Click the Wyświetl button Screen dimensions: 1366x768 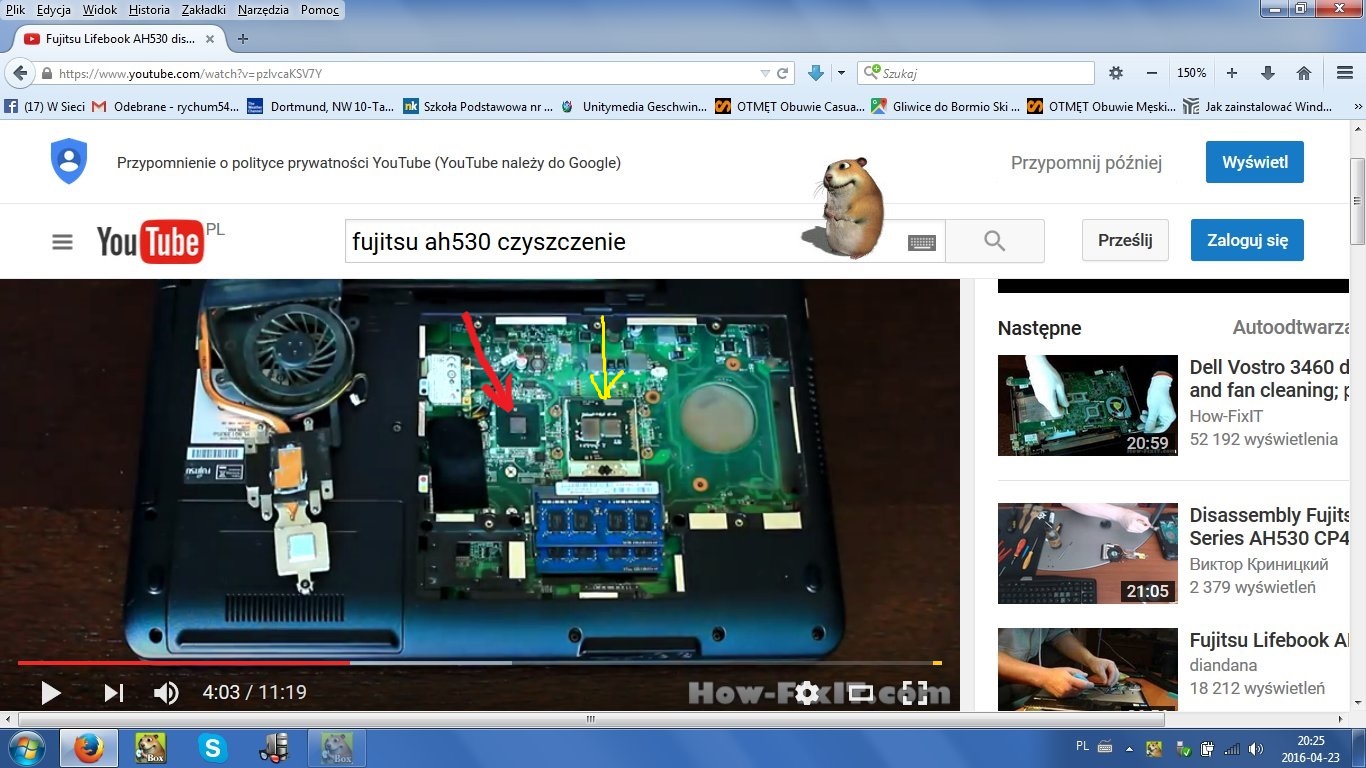[1255, 162]
